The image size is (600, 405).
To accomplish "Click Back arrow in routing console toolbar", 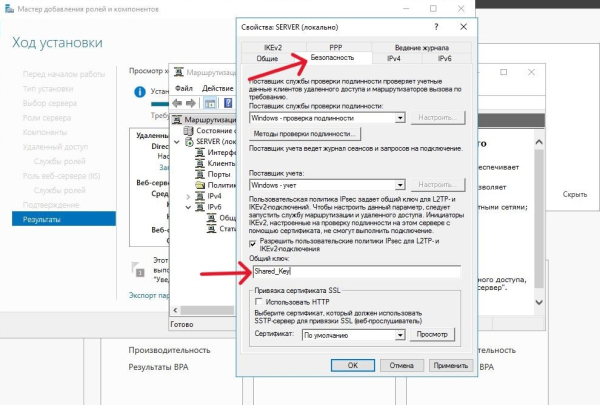I will 177,103.
